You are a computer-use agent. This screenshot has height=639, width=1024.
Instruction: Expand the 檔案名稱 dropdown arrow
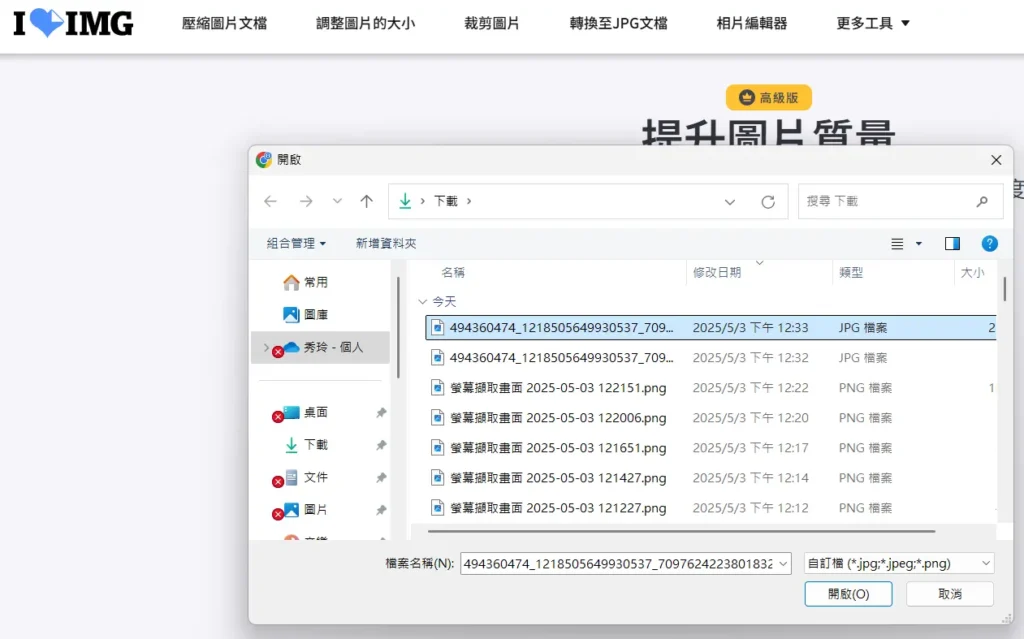coord(783,563)
